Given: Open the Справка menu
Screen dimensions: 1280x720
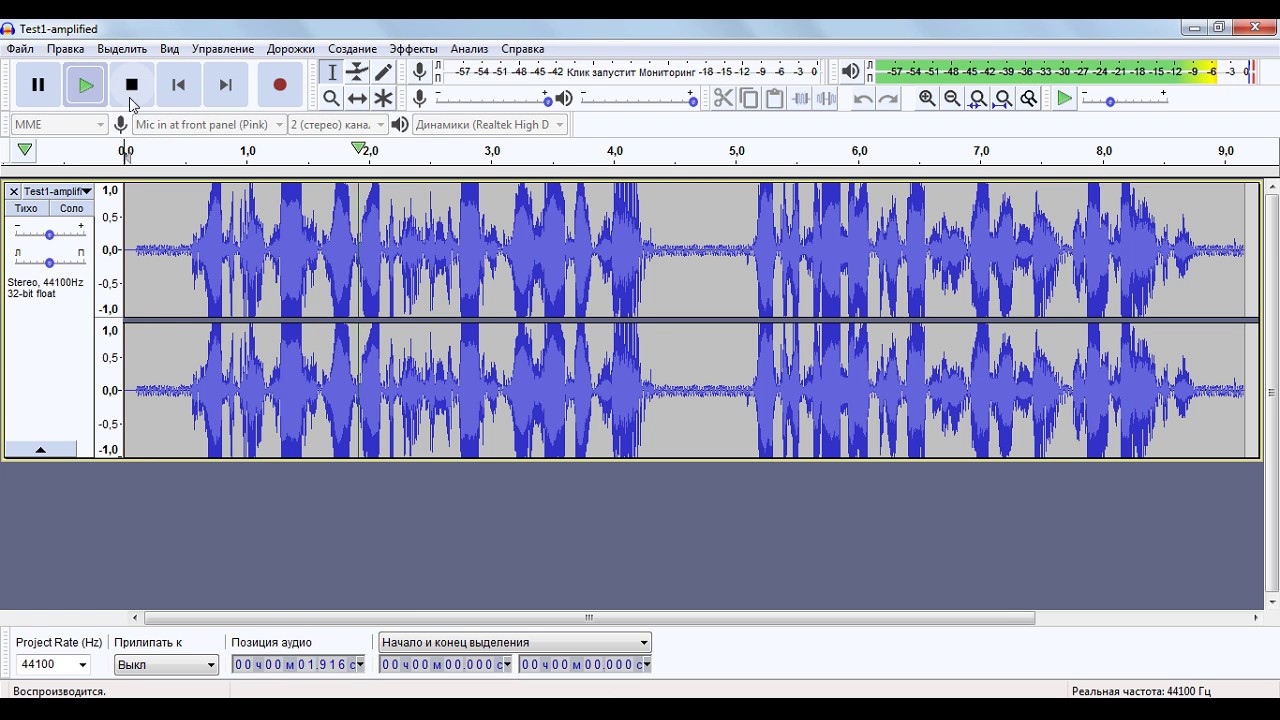Looking at the screenshot, I should coord(523,48).
